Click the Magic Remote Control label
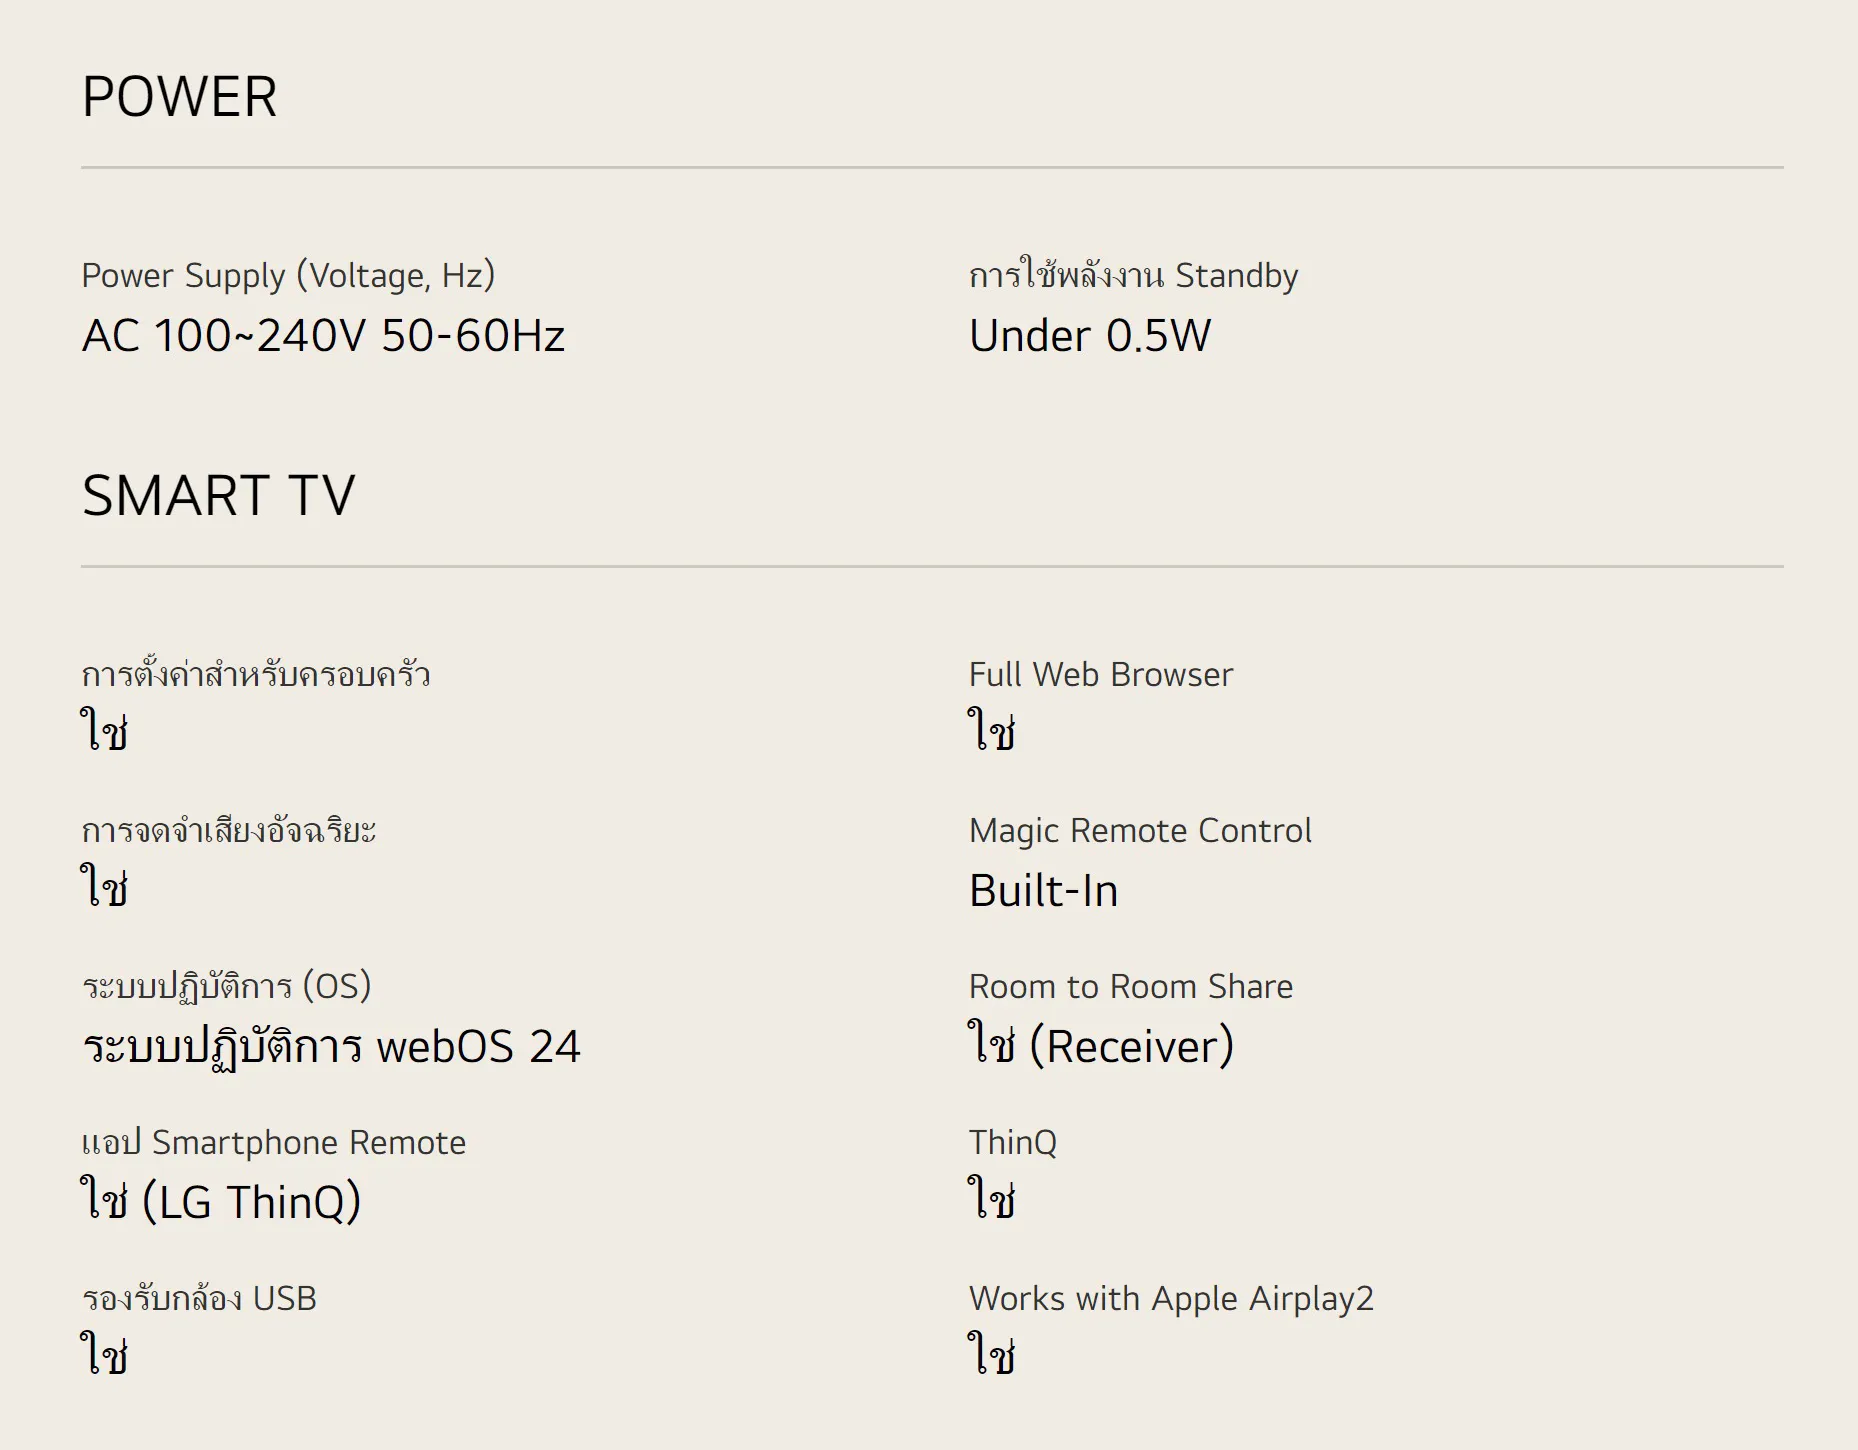Screen dimensions: 1858x1450 (1140, 830)
